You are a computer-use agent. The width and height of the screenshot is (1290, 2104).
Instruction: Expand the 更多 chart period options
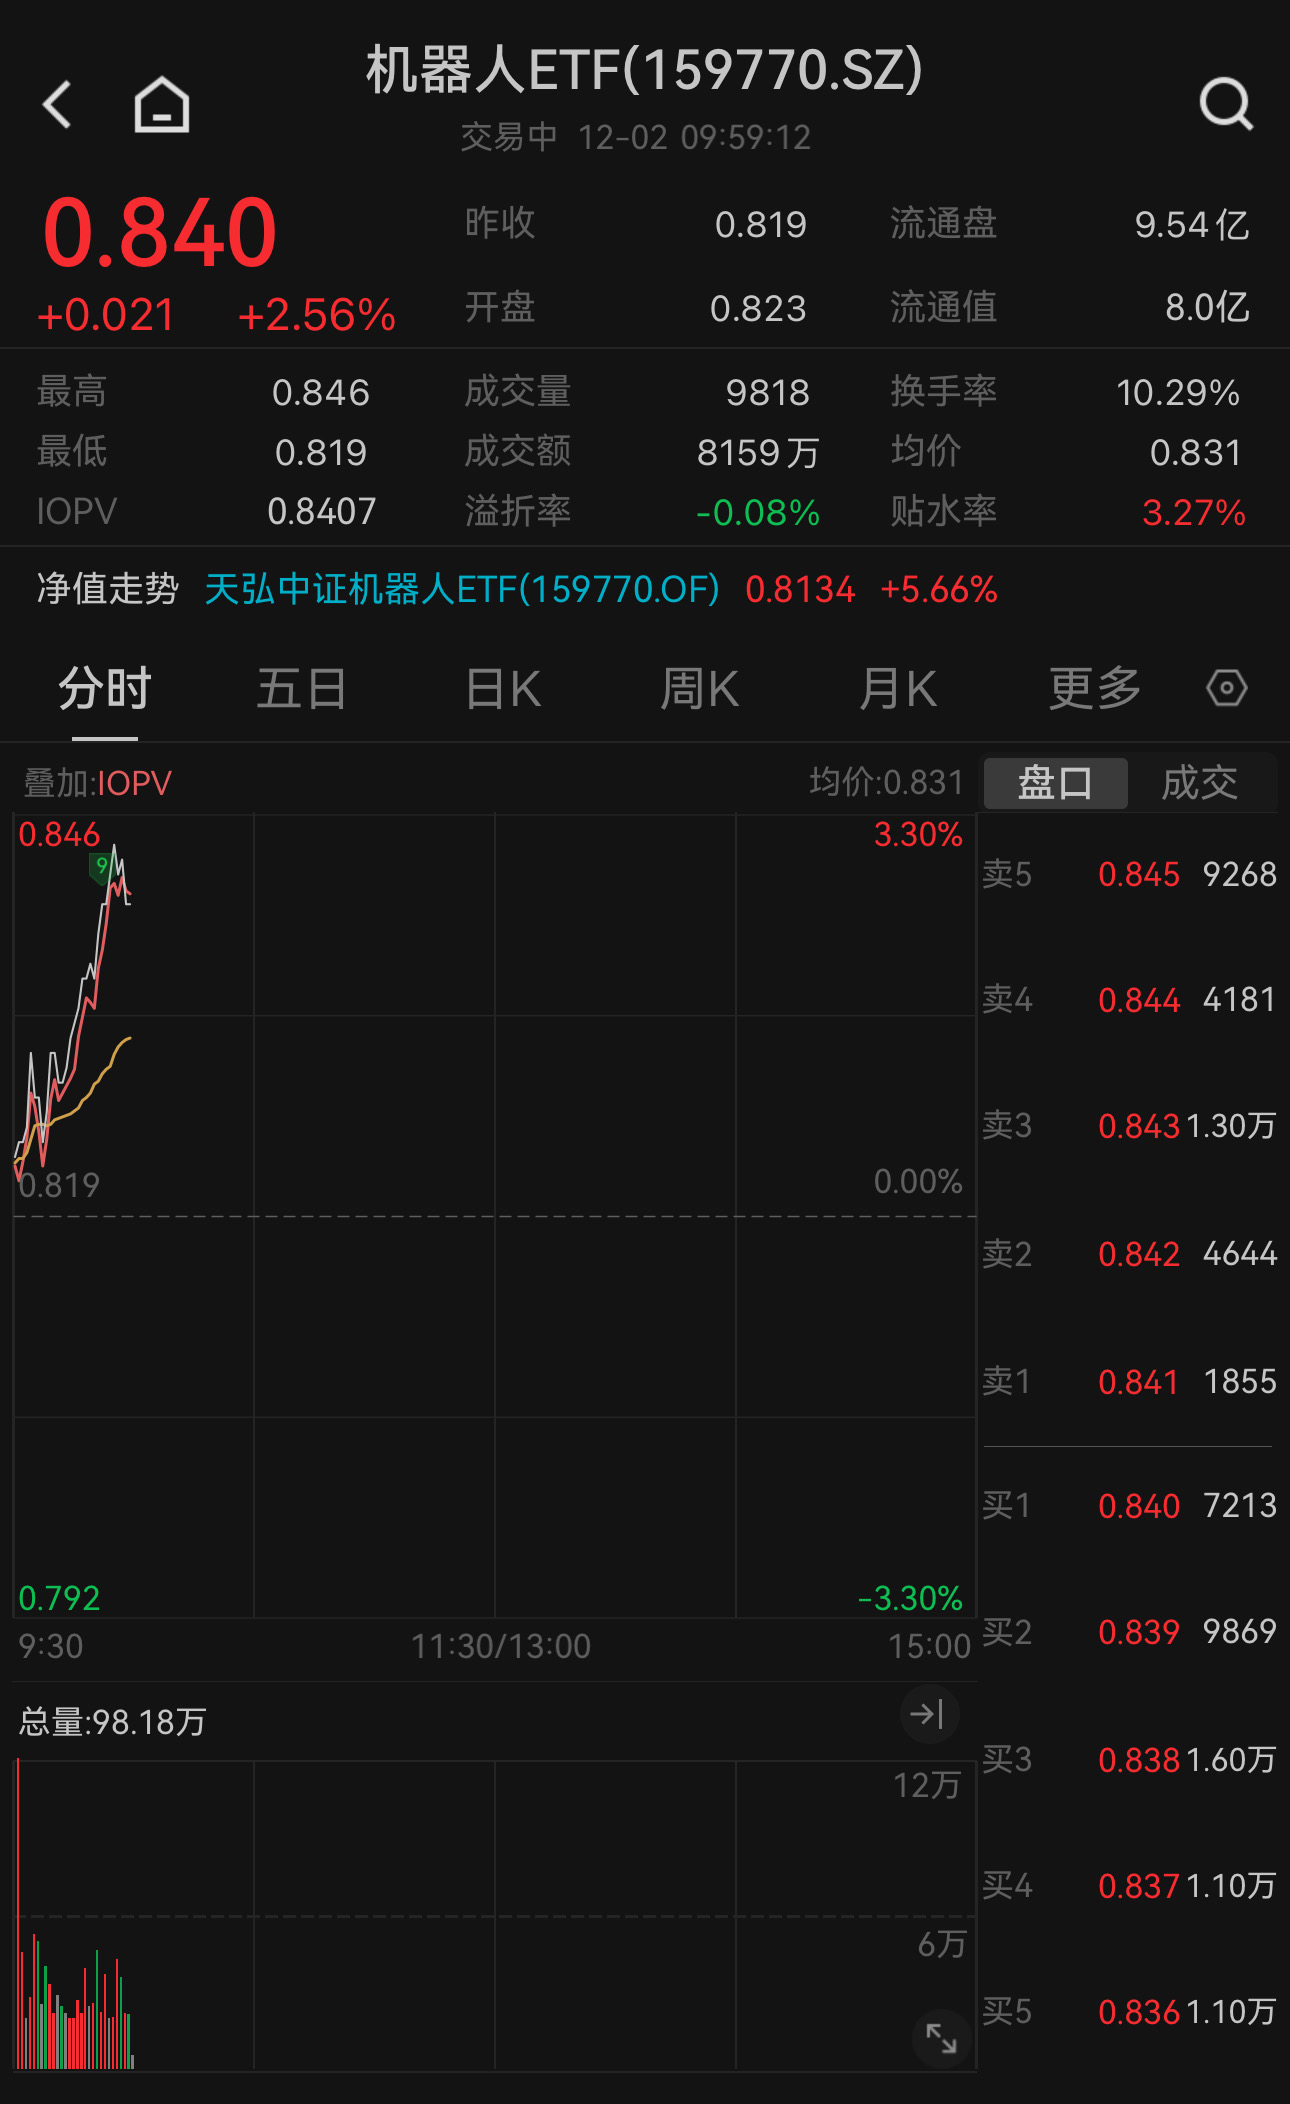point(1095,689)
